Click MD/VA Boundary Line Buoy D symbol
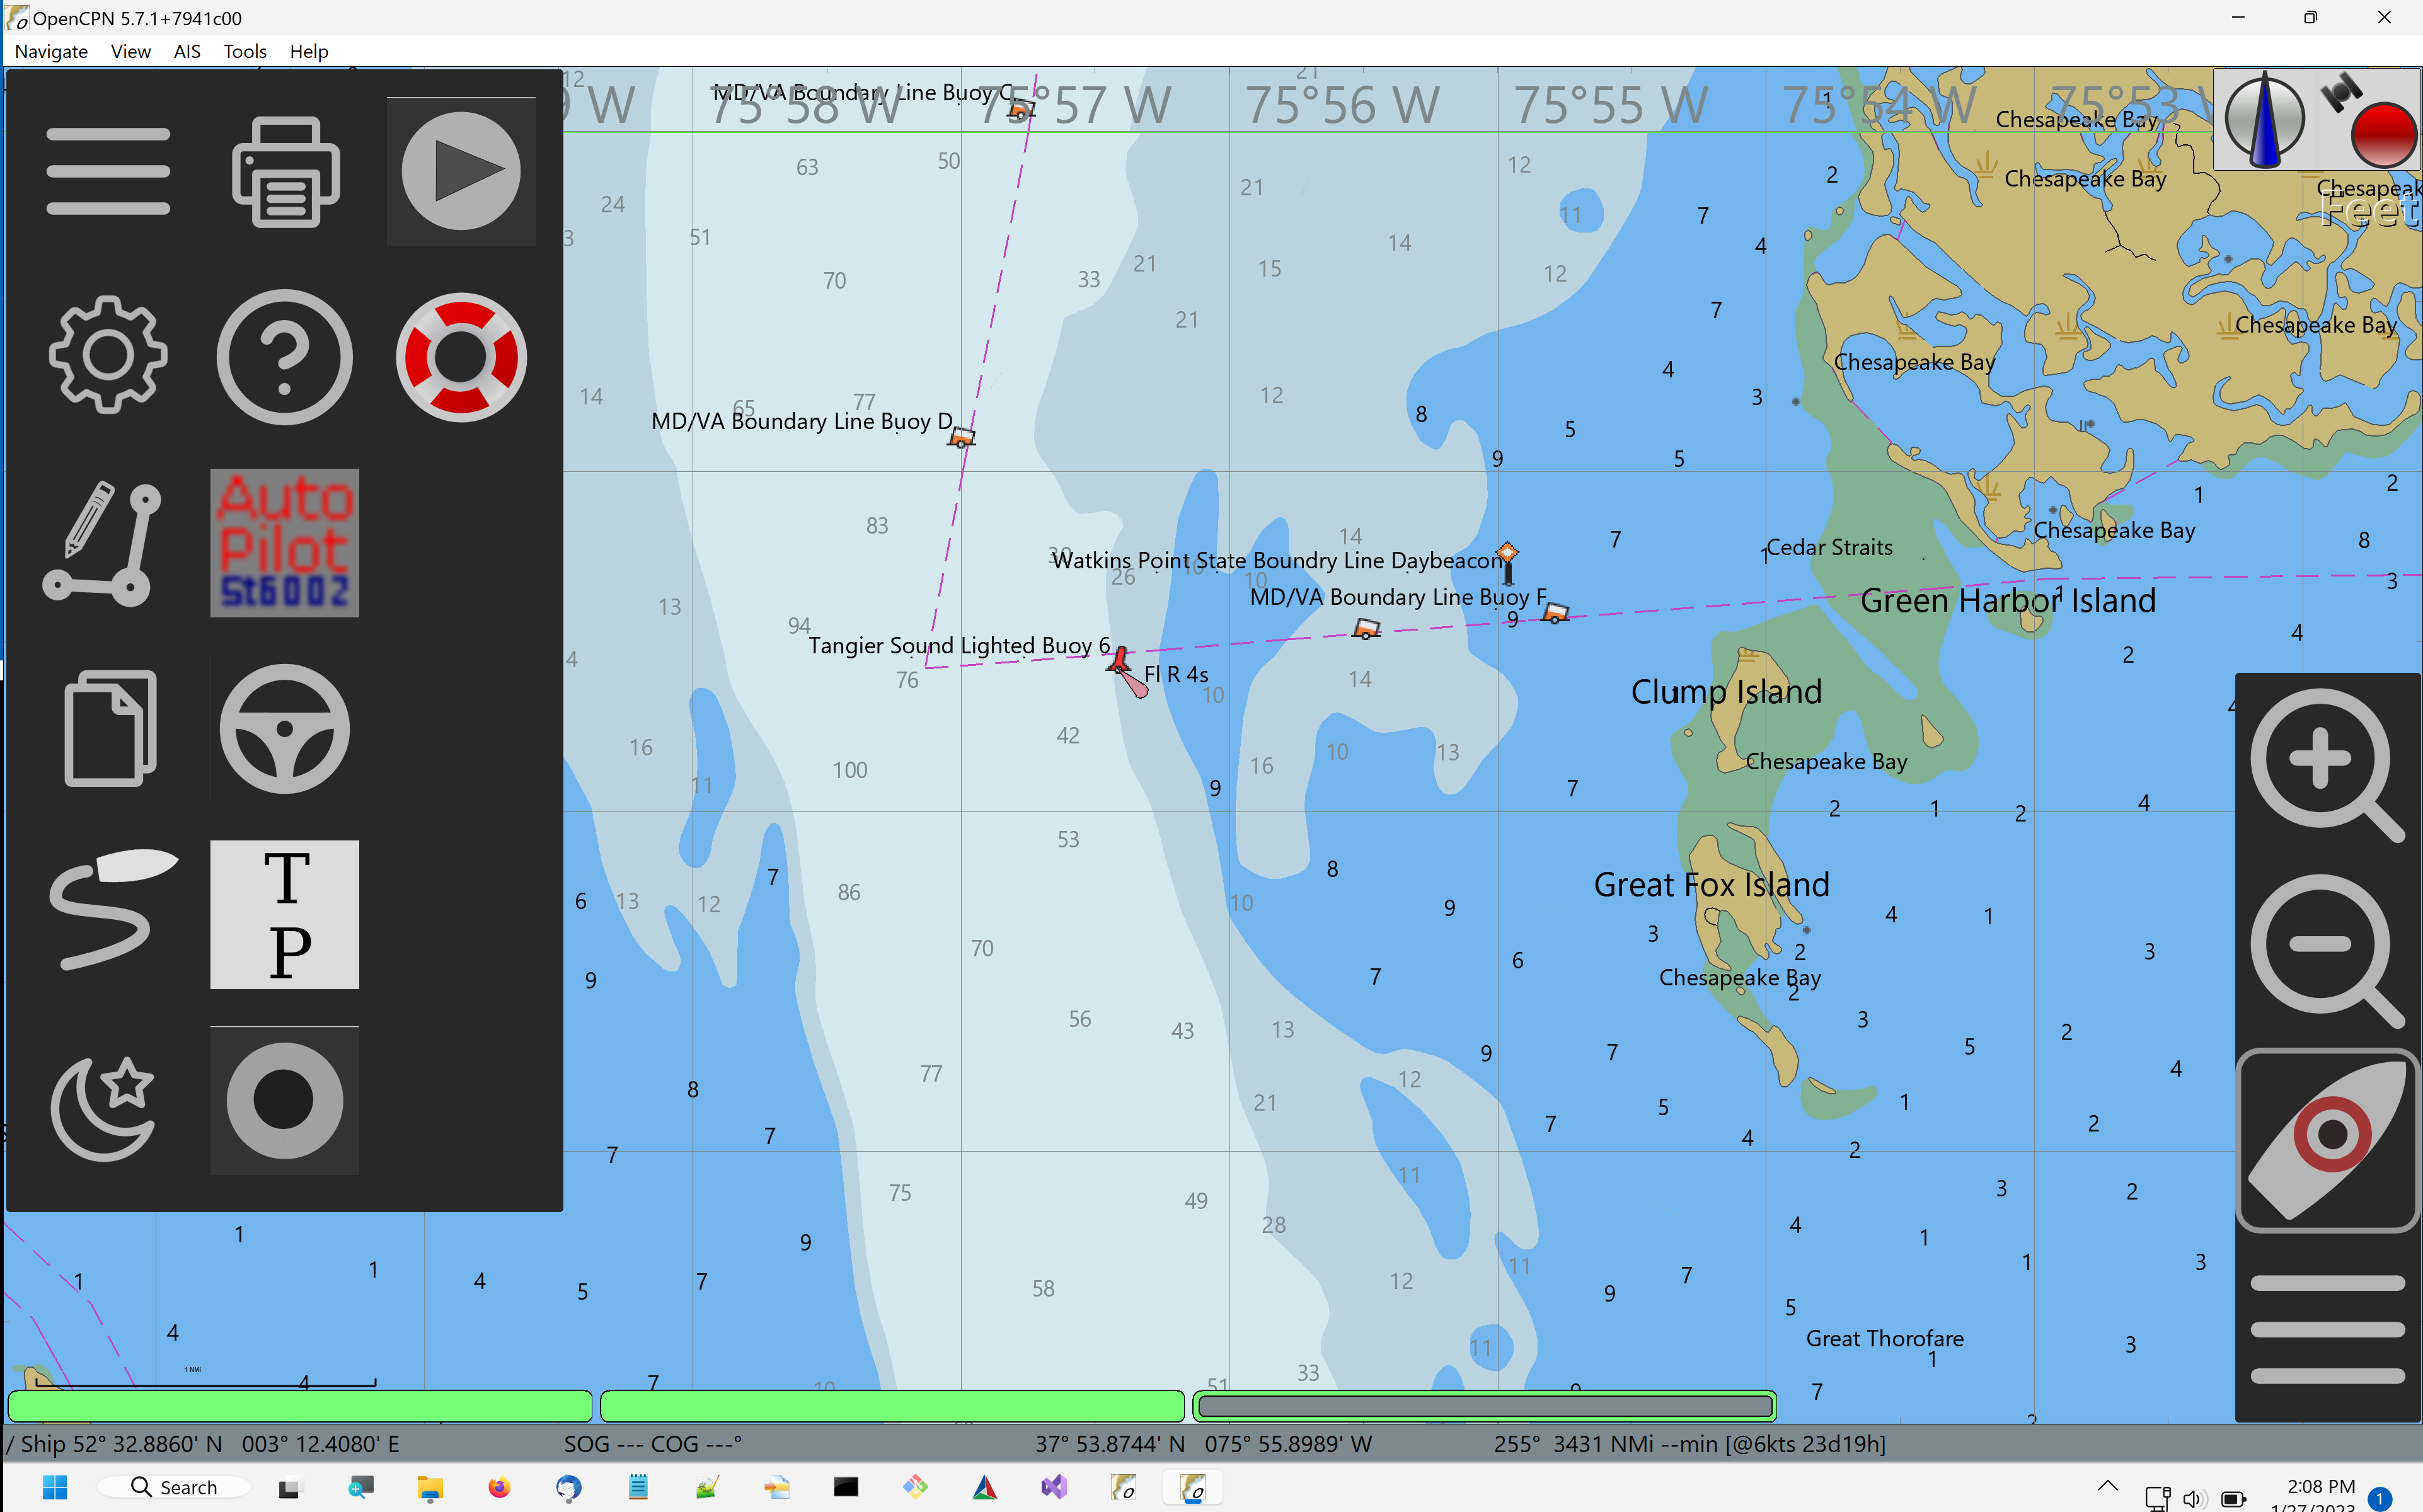The height and width of the screenshot is (1512, 2423). 961,436
